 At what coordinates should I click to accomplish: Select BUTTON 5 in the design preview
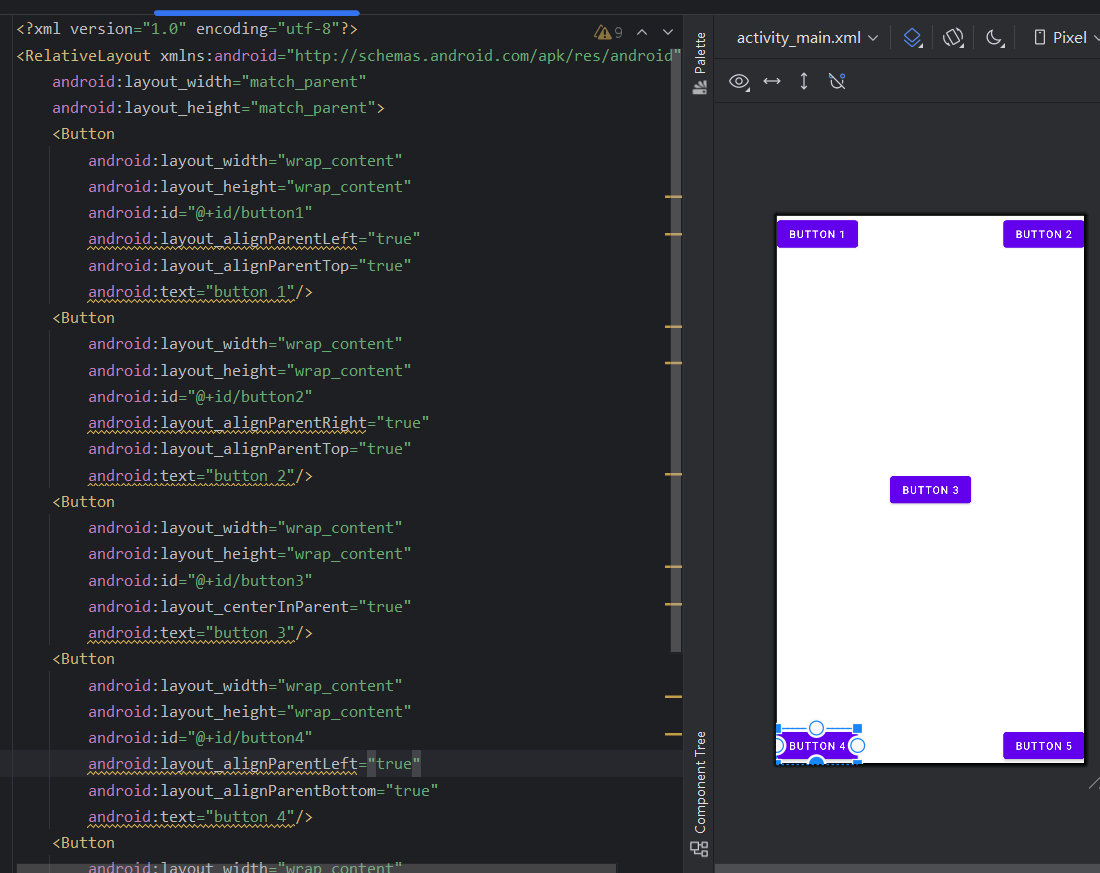coord(1043,746)
